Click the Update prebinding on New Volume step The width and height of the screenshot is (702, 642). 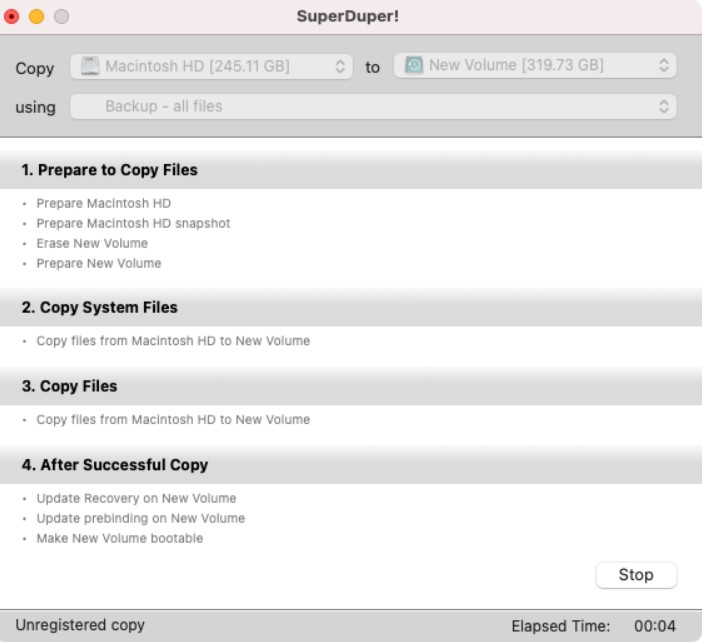(x=141, y=518)
